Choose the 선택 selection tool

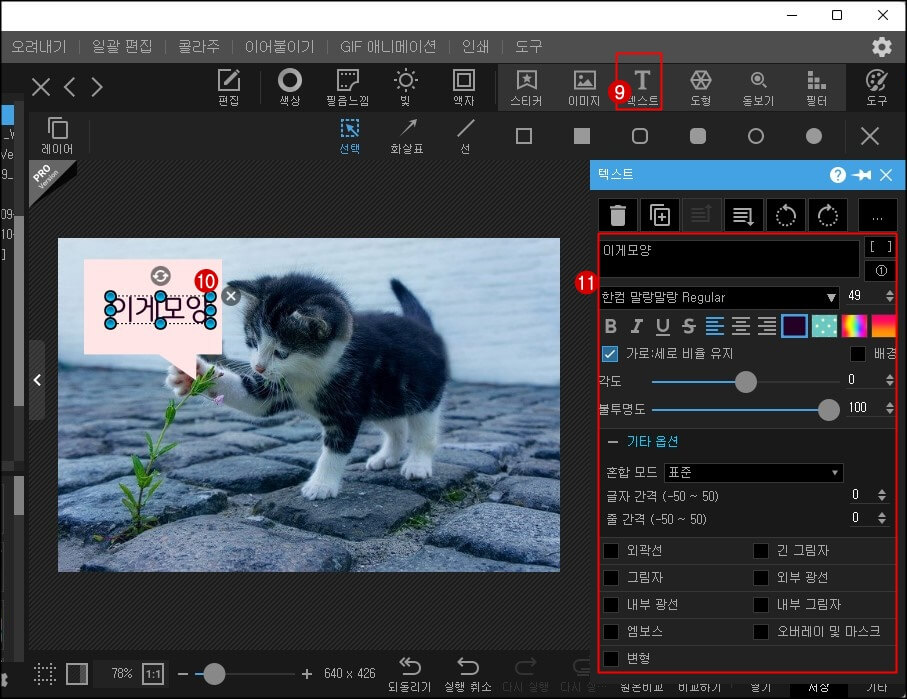tap(350, 137)
